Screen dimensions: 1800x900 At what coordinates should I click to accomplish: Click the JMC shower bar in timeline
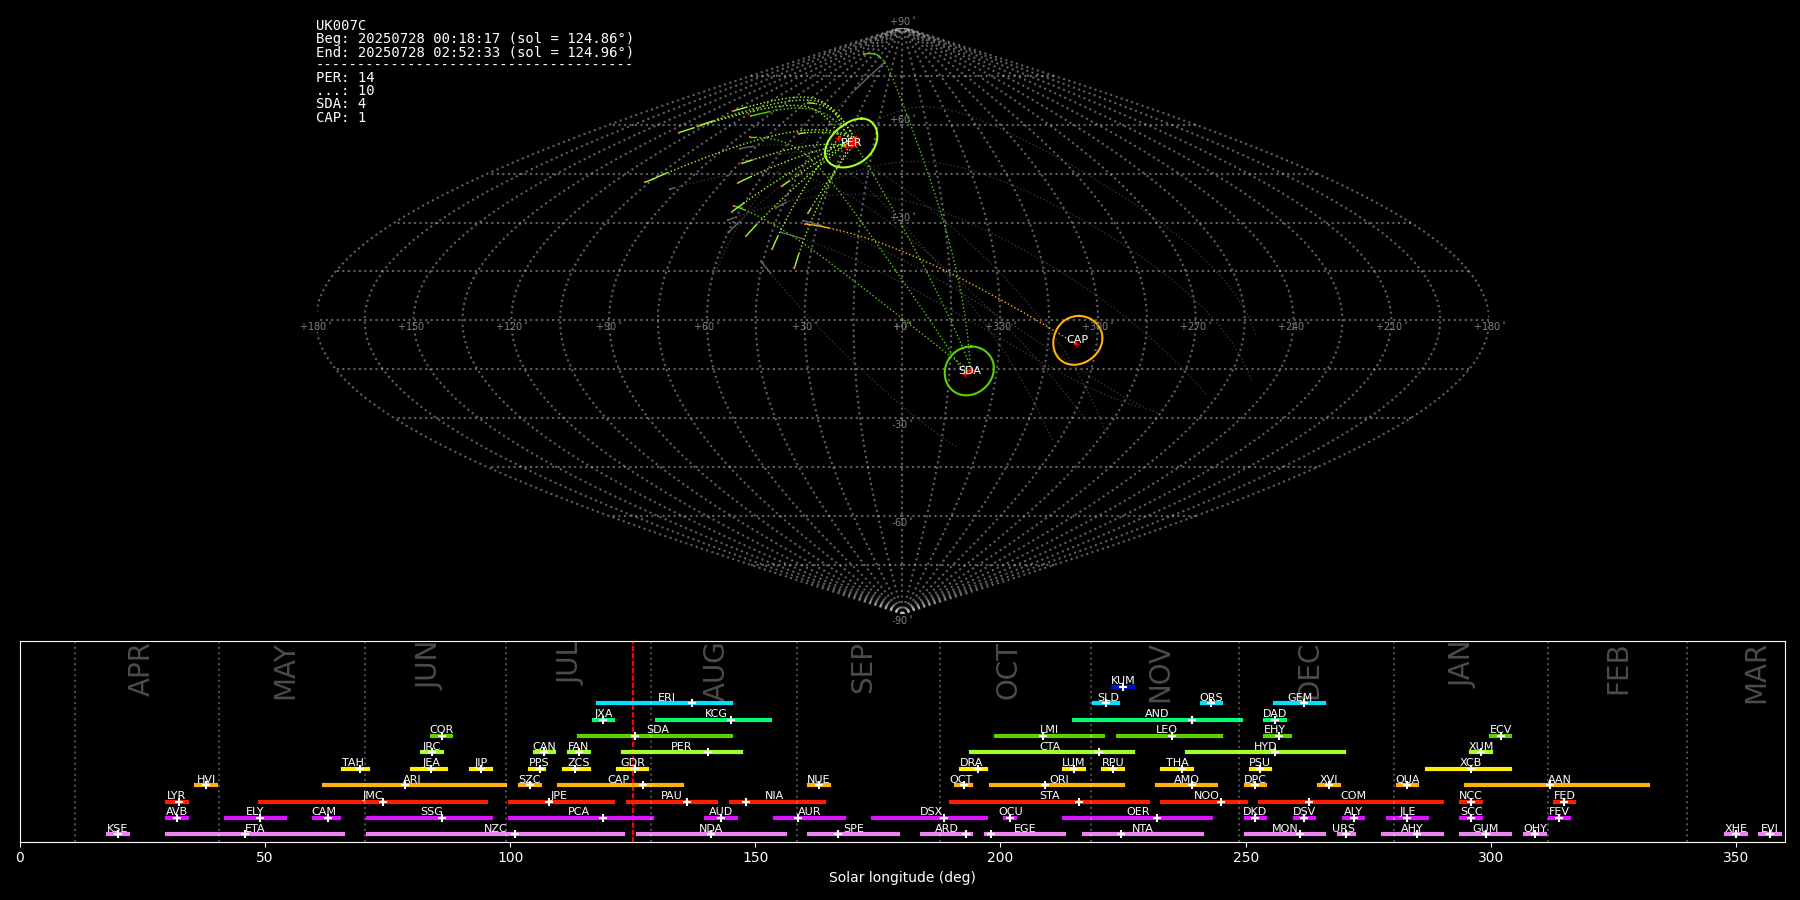(373, 802)
